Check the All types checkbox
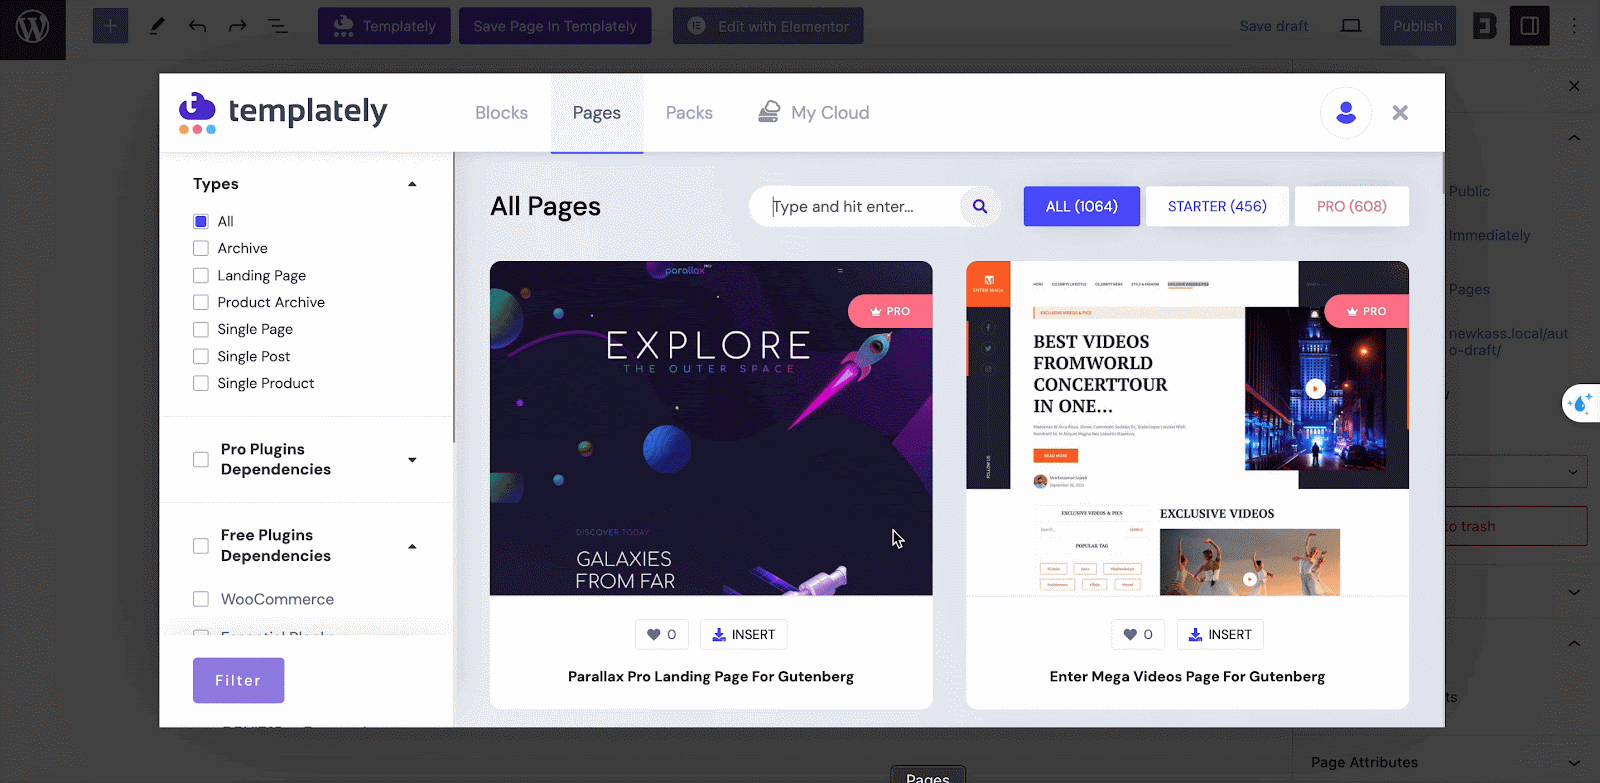 click(201, 221)
